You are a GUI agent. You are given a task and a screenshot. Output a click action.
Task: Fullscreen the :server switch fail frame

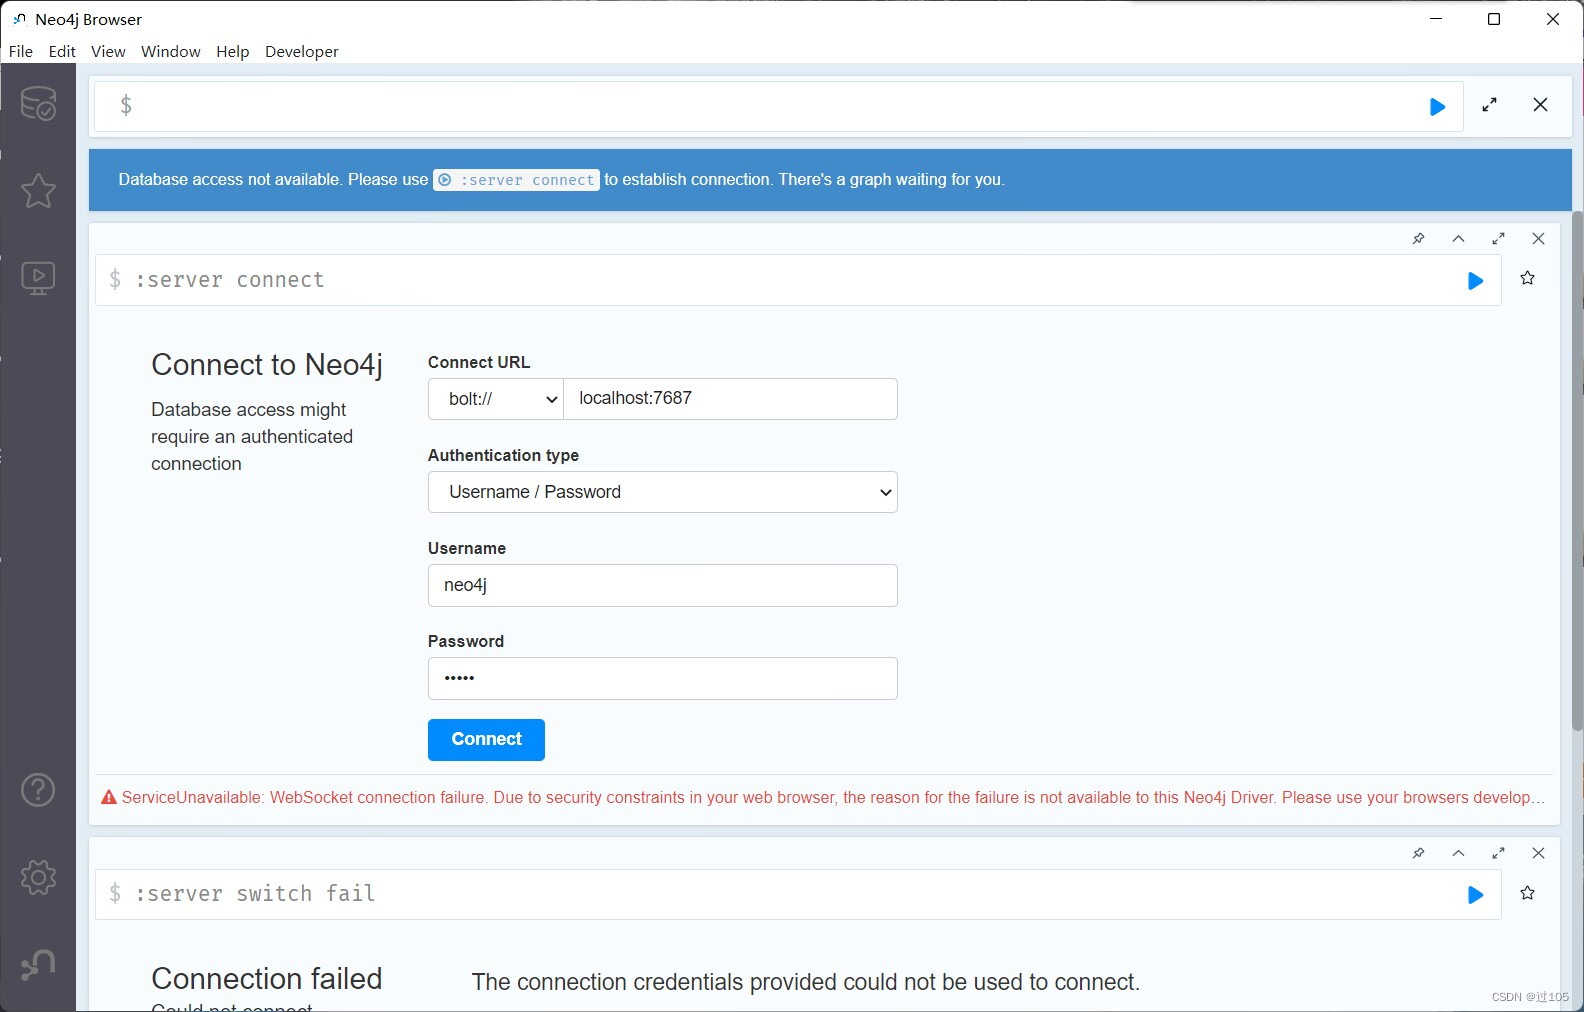click(1498, 853)
